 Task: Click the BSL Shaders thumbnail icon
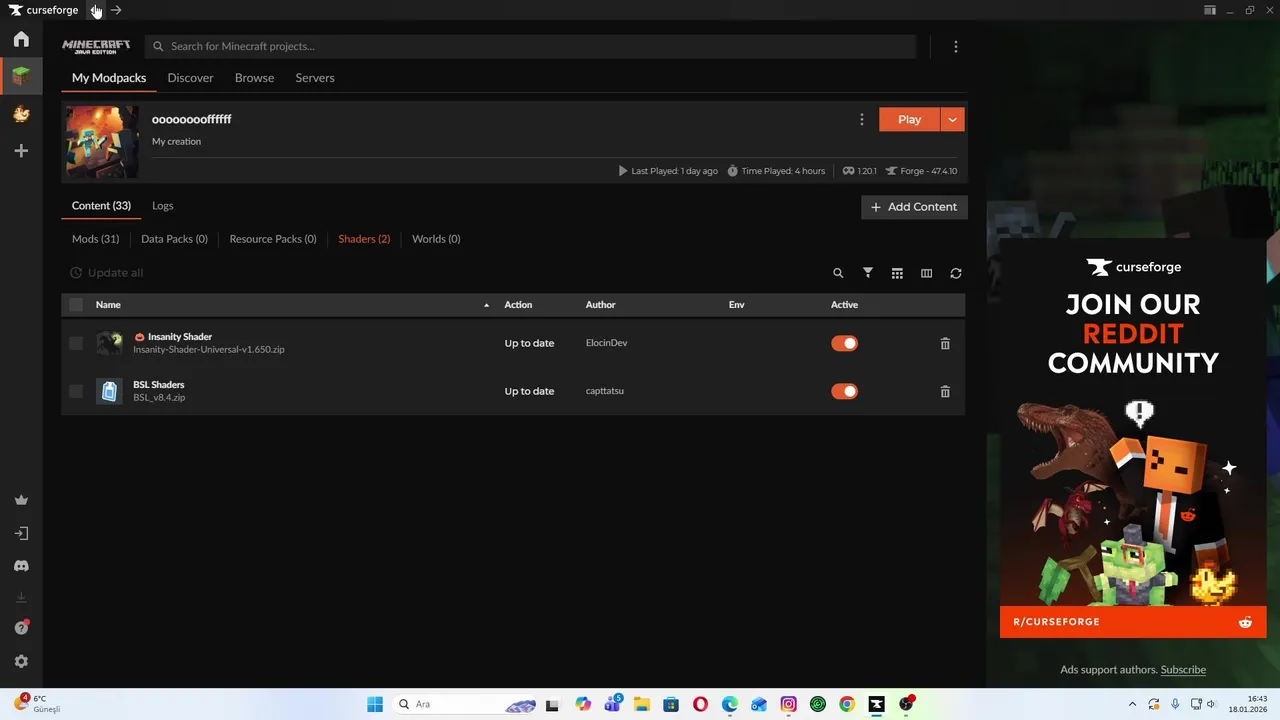109,391
